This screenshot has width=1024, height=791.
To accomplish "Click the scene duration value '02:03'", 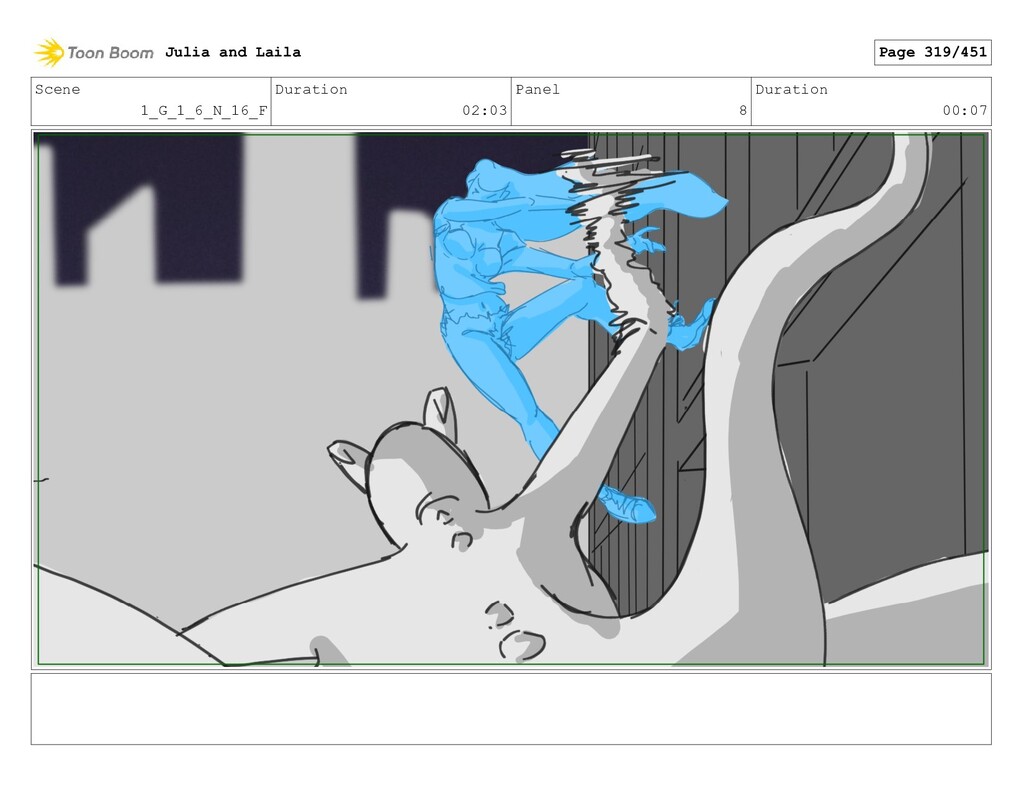I will coord(485,110).
